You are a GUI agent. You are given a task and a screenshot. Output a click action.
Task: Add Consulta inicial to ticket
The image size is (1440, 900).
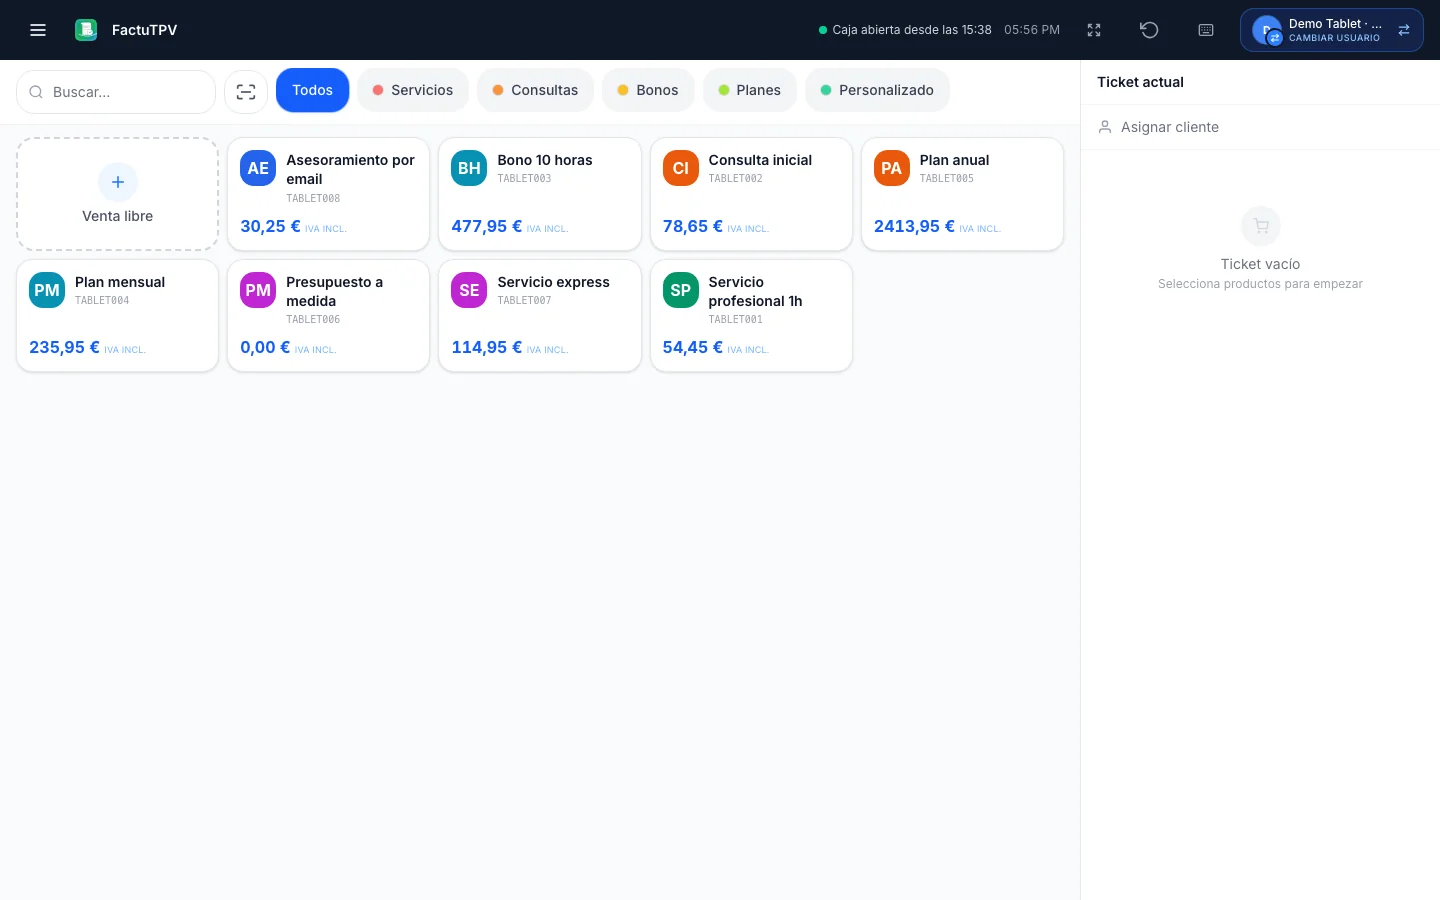pos(751,194)
